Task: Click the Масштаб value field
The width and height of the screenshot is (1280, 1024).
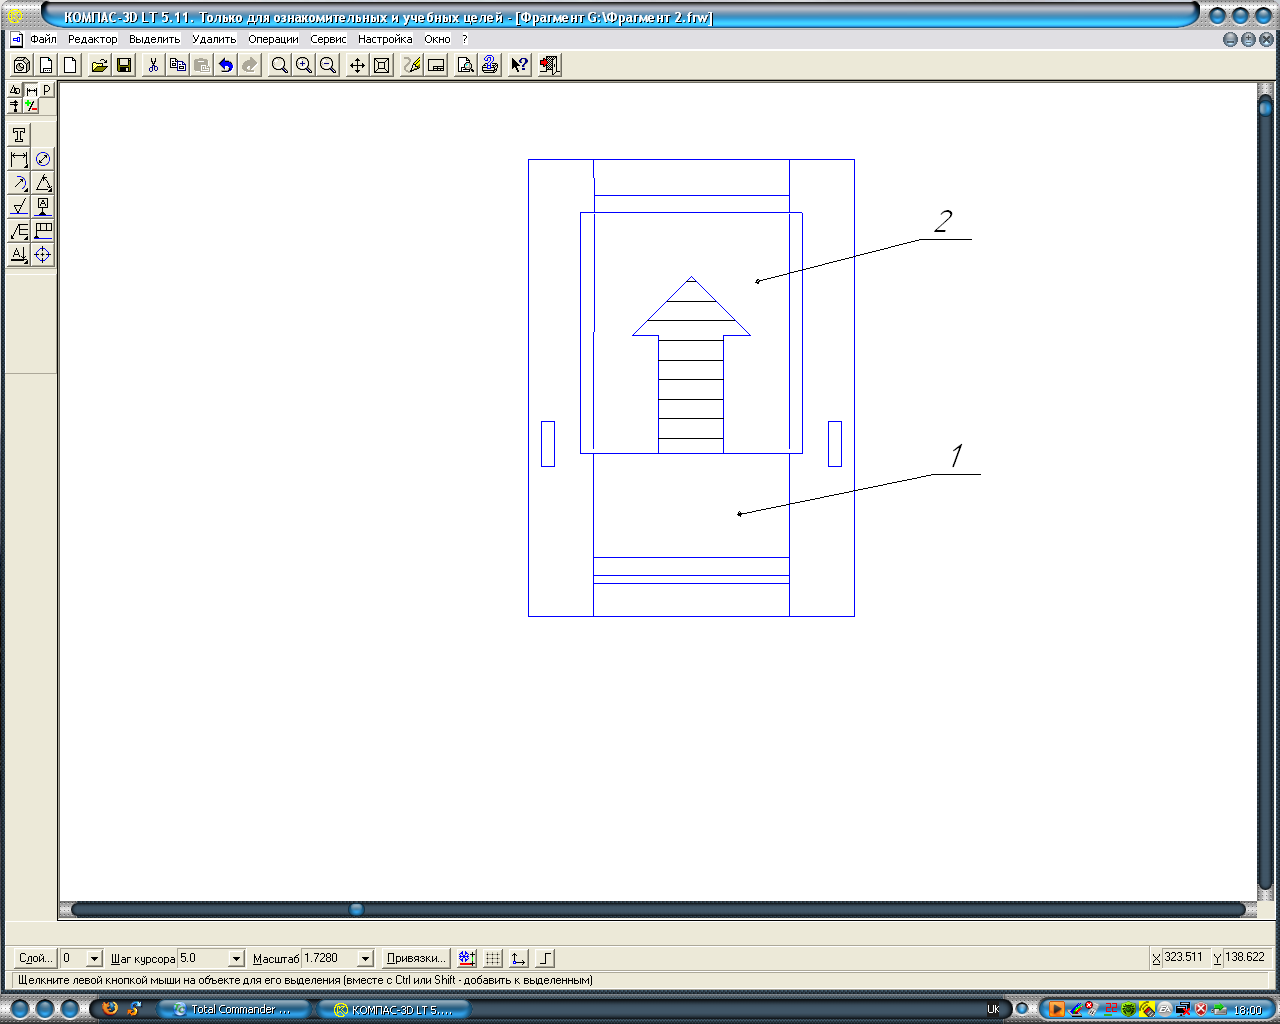Action: click(328, 958)
